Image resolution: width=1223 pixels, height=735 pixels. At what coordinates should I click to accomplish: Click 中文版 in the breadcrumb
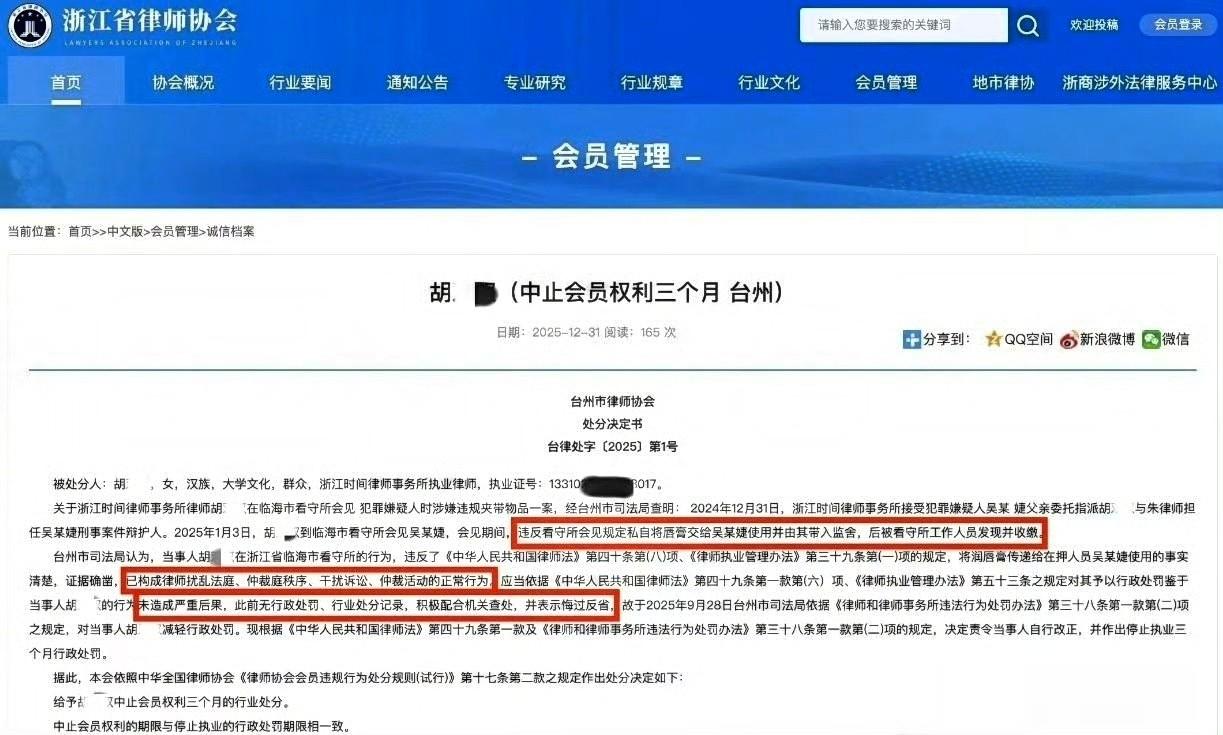(125, 231)
